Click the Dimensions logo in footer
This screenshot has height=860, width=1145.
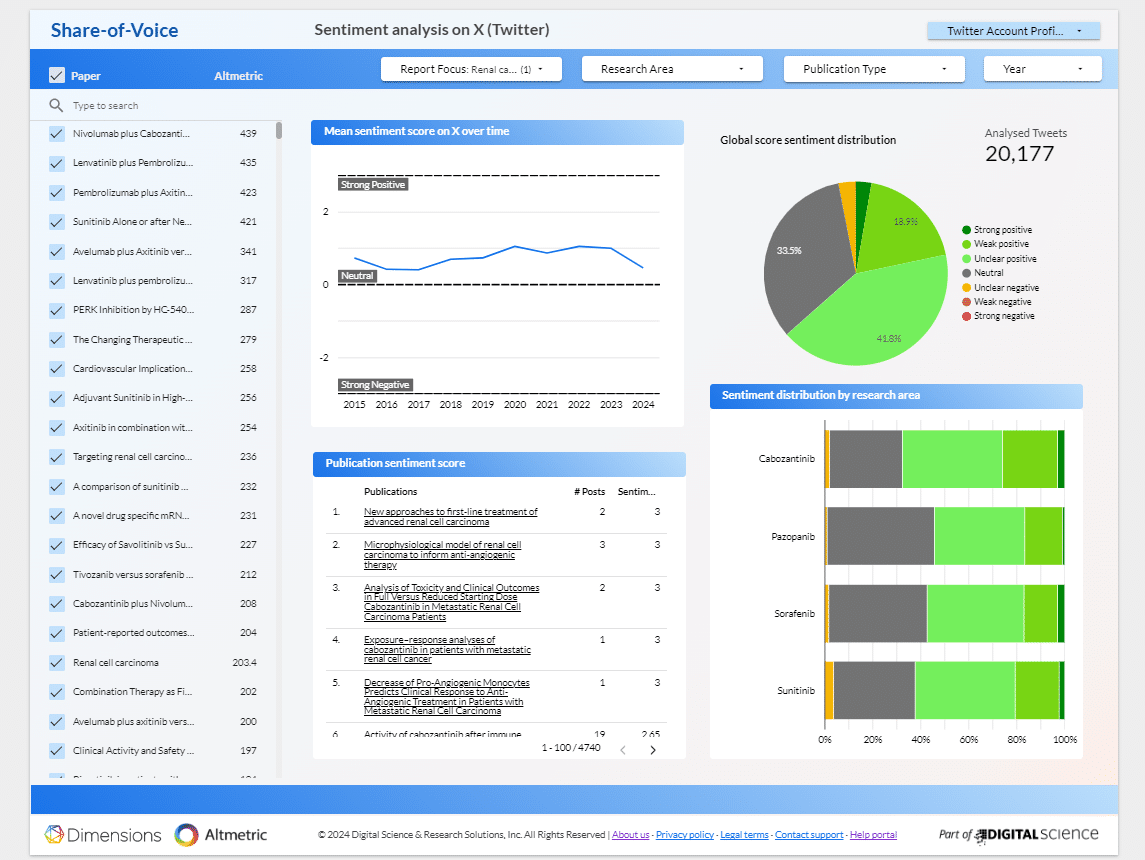coord(103,835)
